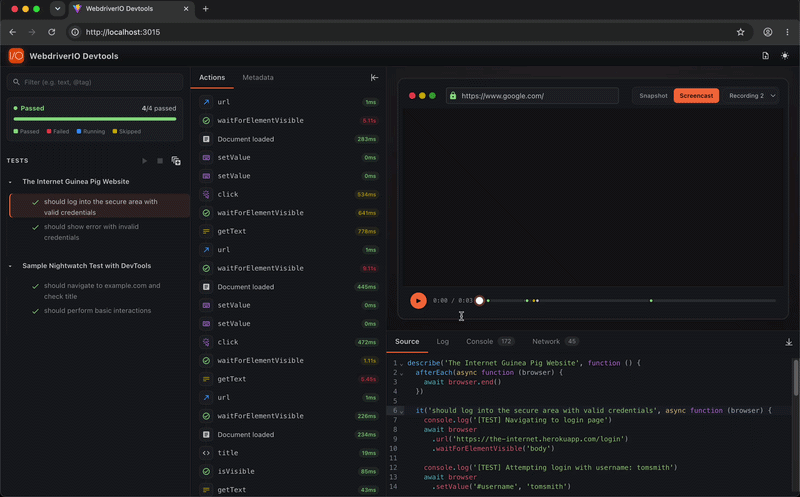The height and width of the screenshot is (497, 800).
Task: Select the isVisible action row
Action: coord(288,471)
